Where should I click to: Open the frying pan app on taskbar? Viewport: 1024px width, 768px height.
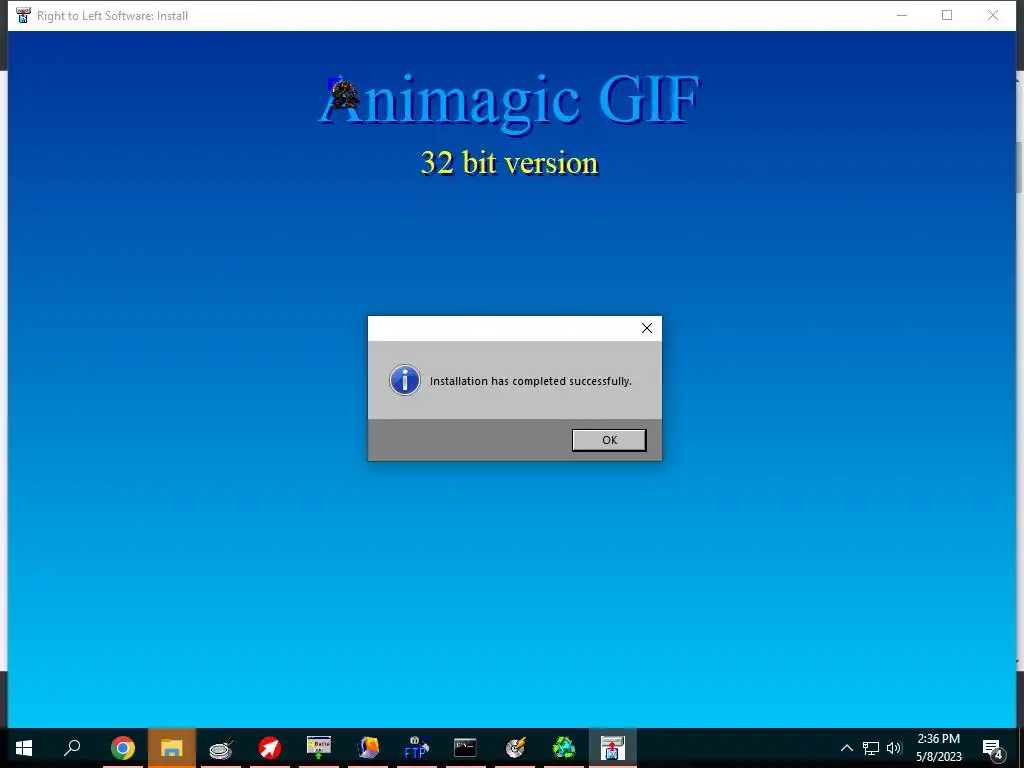point(221,748)
